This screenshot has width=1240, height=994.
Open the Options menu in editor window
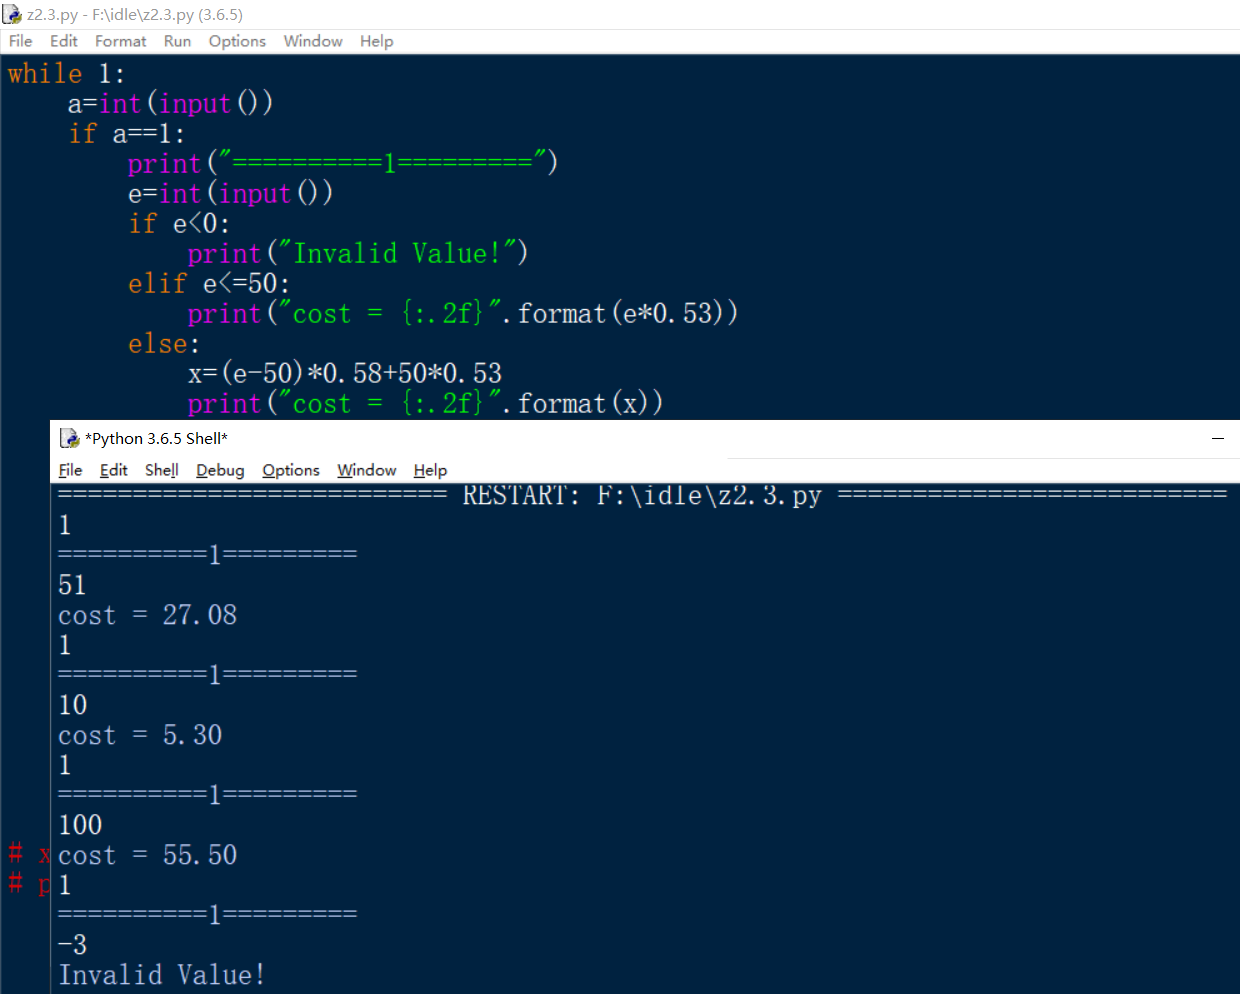(237, 41)
